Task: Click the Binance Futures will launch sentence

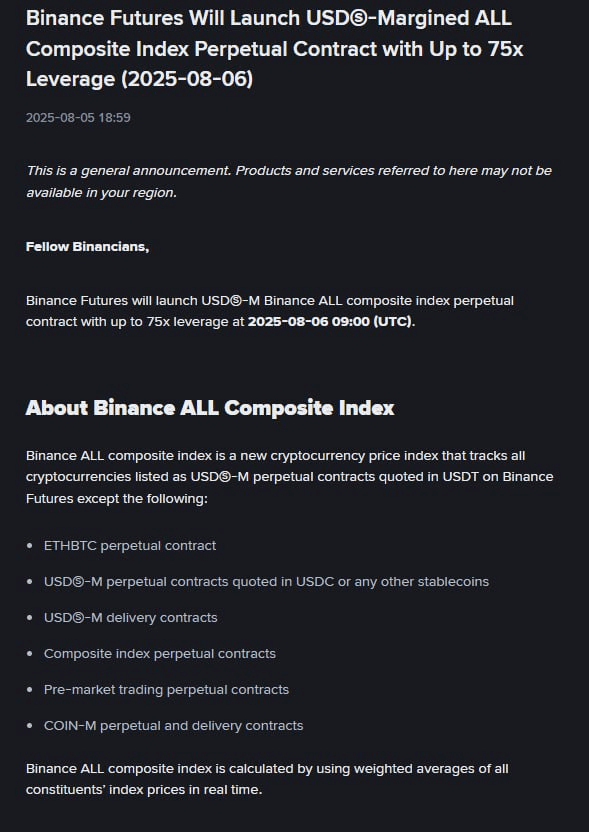Action: [270, 311]
